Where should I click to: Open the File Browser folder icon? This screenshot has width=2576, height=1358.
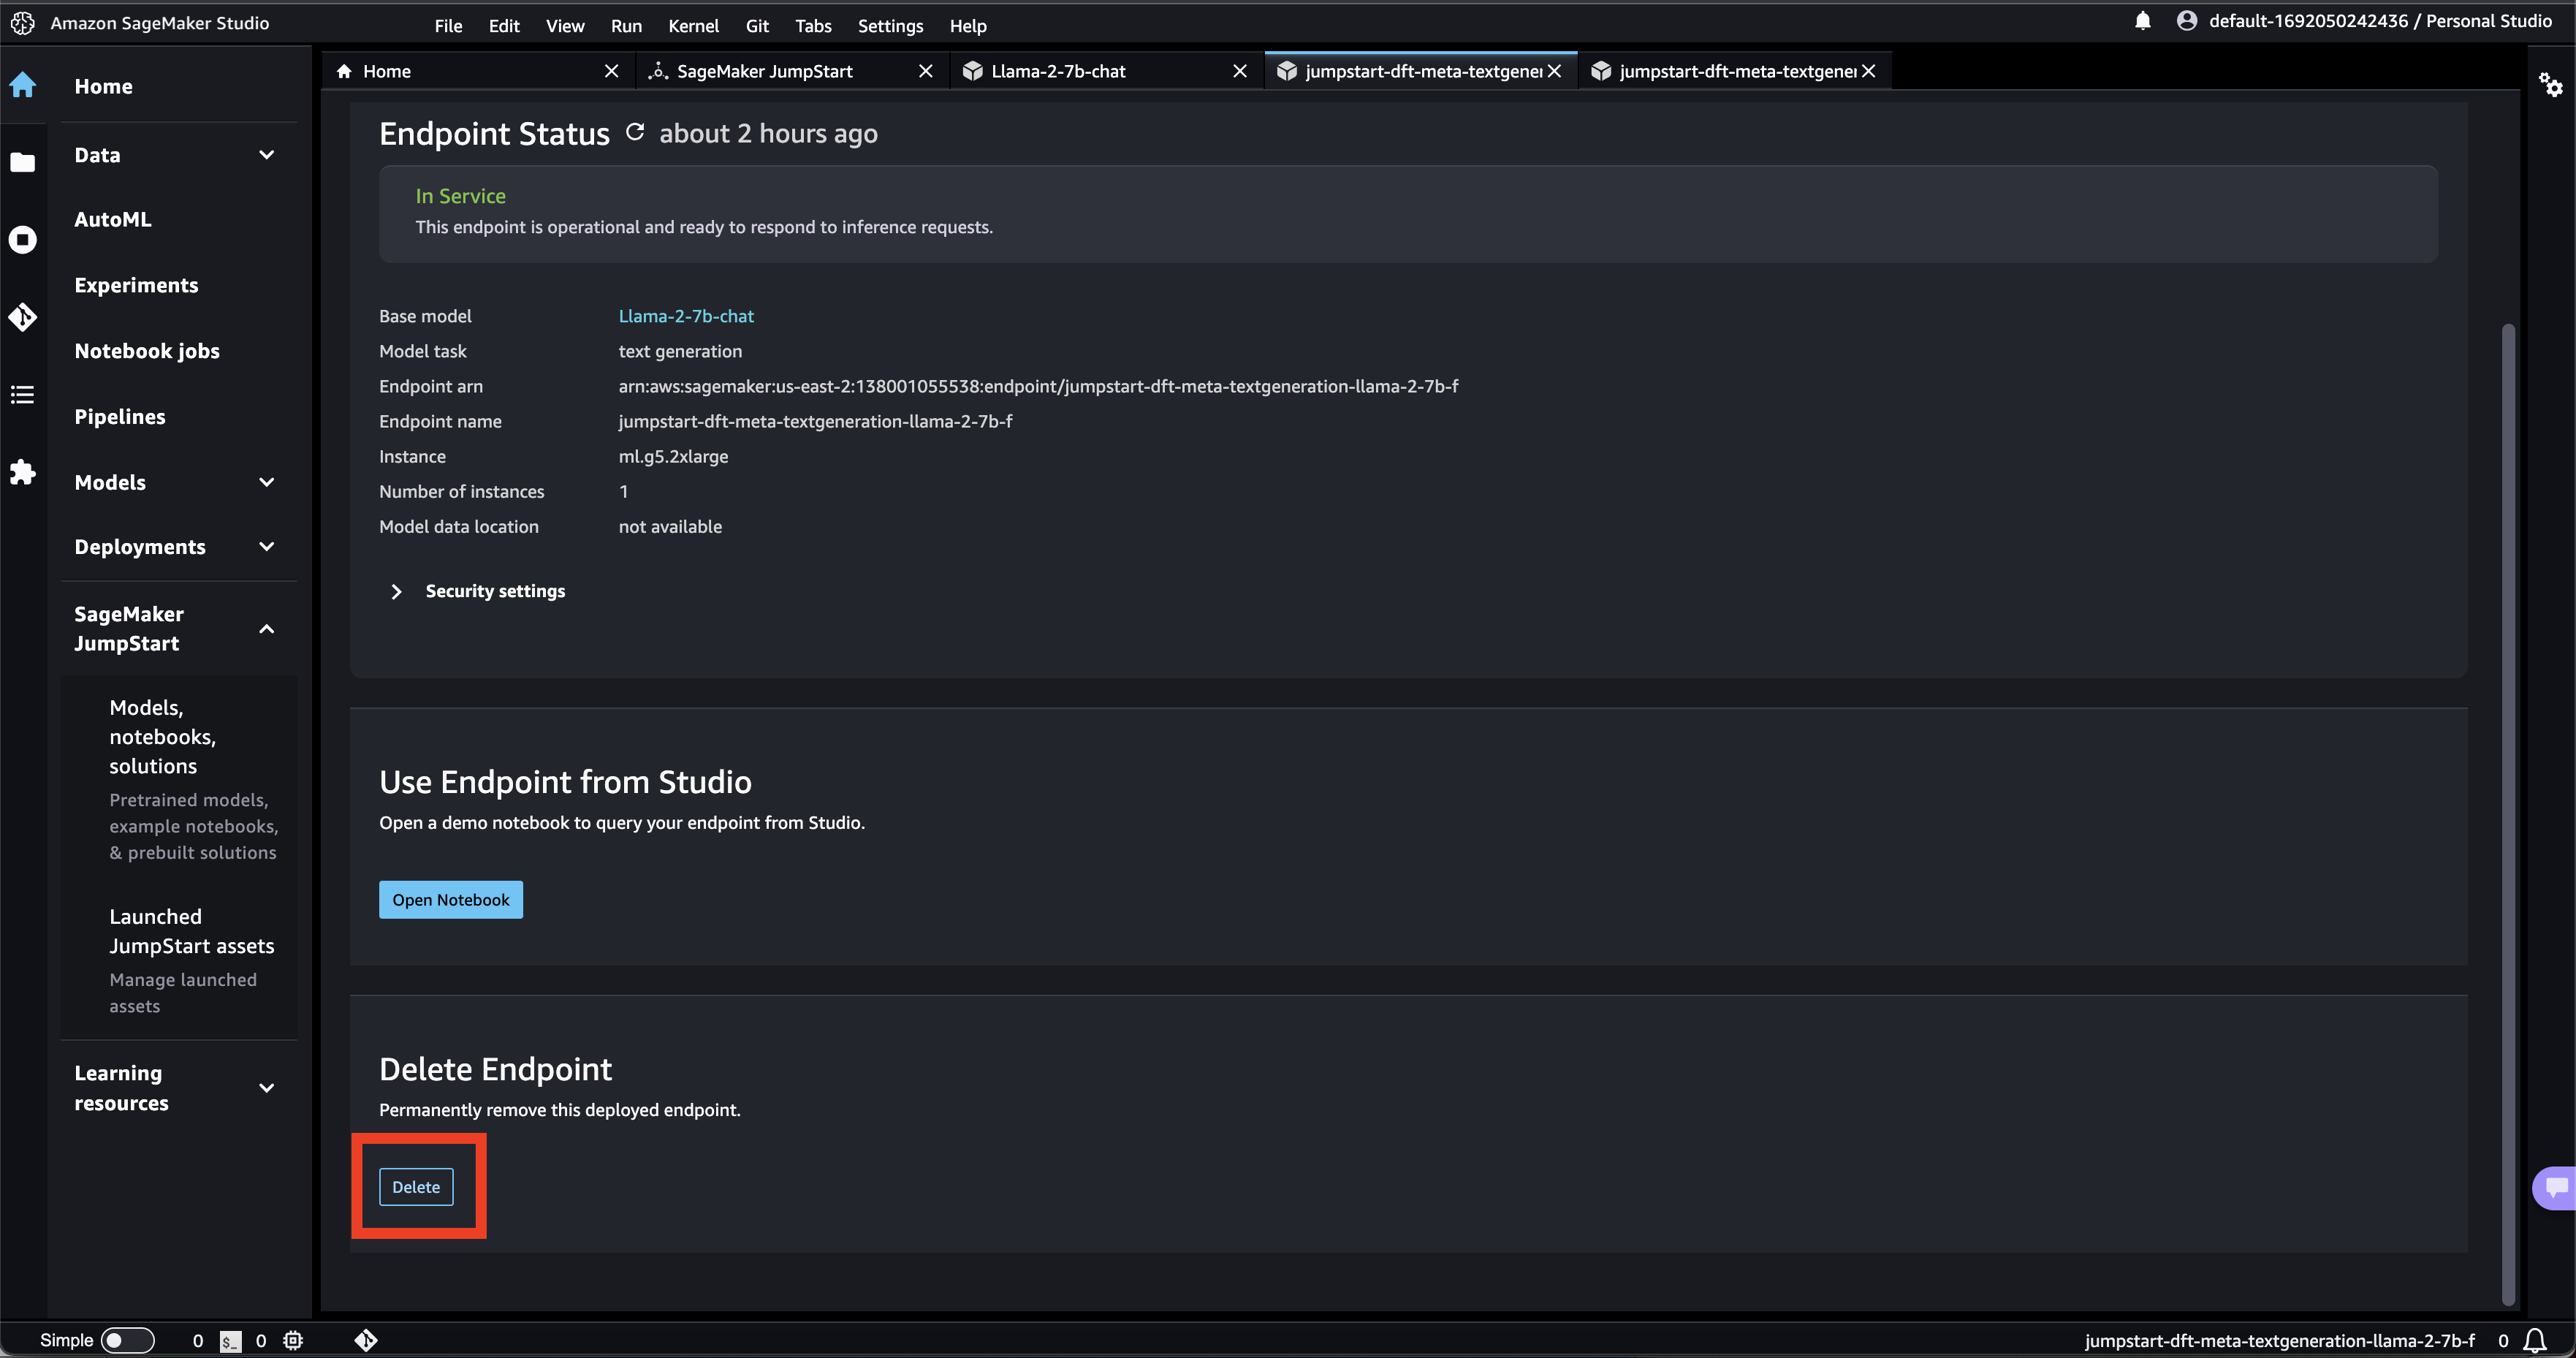point(23,162)
